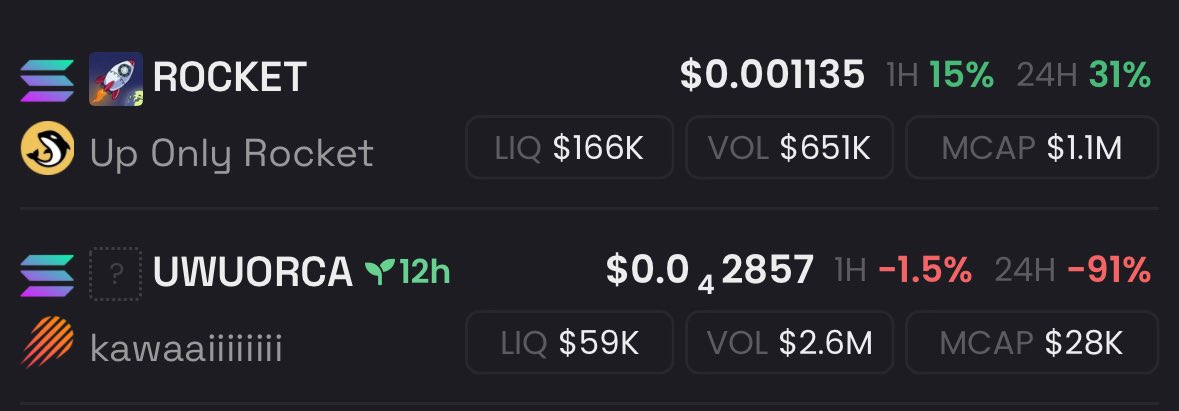Select the Up Only Rocket description text
The image size is (1179, 411).
(232, 153)
